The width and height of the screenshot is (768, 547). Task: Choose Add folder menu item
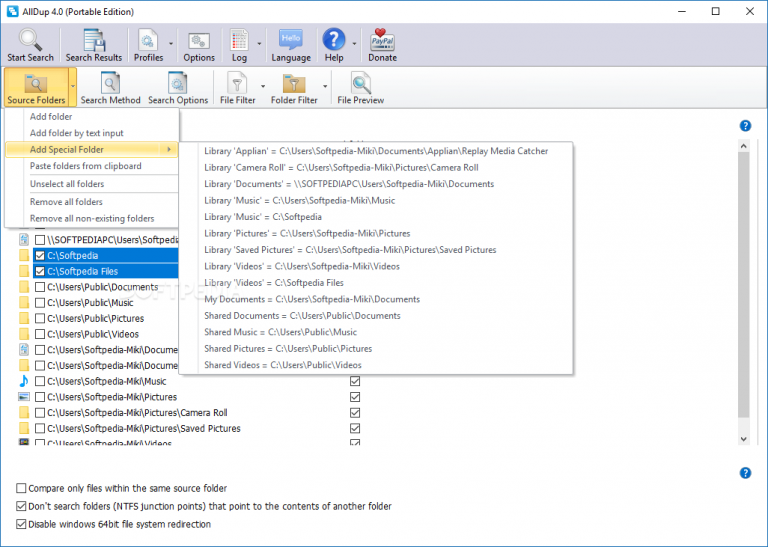pos(92,117)
